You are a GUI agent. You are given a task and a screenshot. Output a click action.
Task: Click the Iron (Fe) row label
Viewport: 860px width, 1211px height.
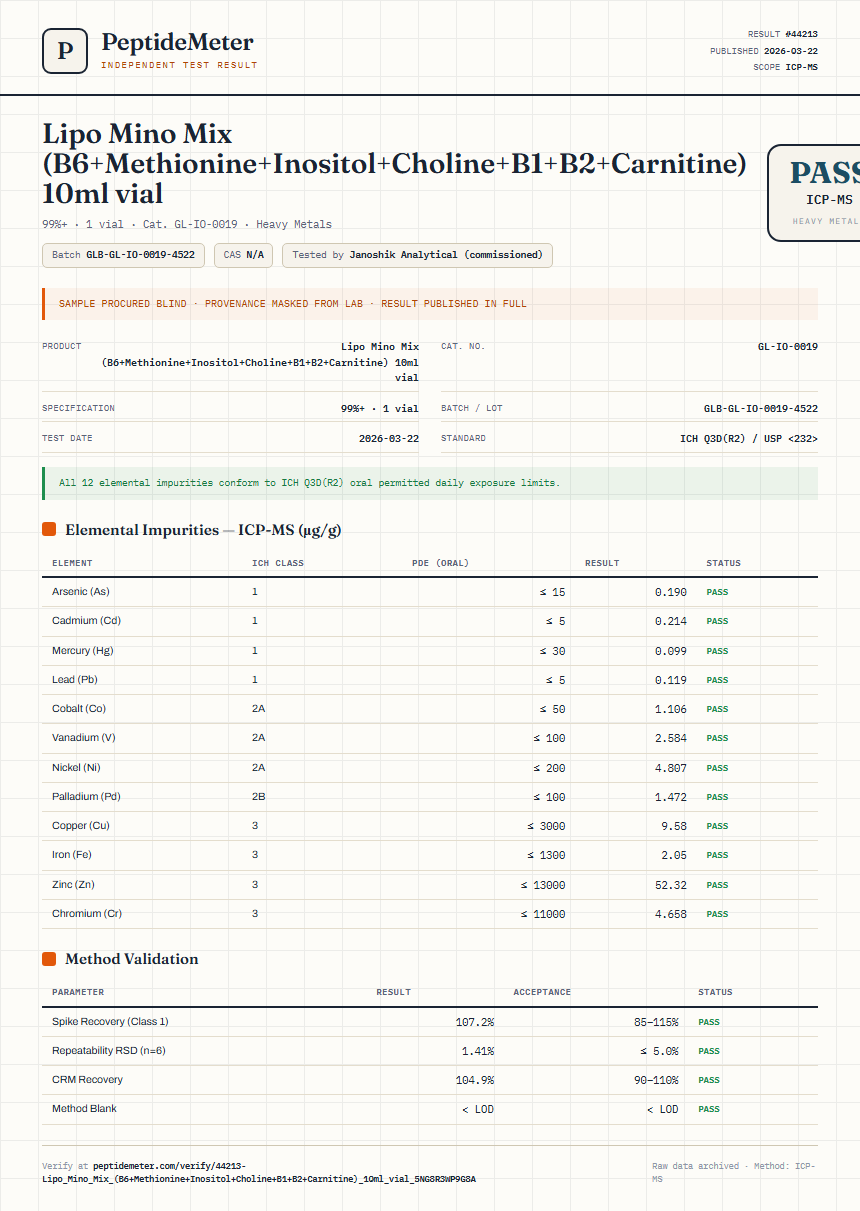click(x=72, y=855)
